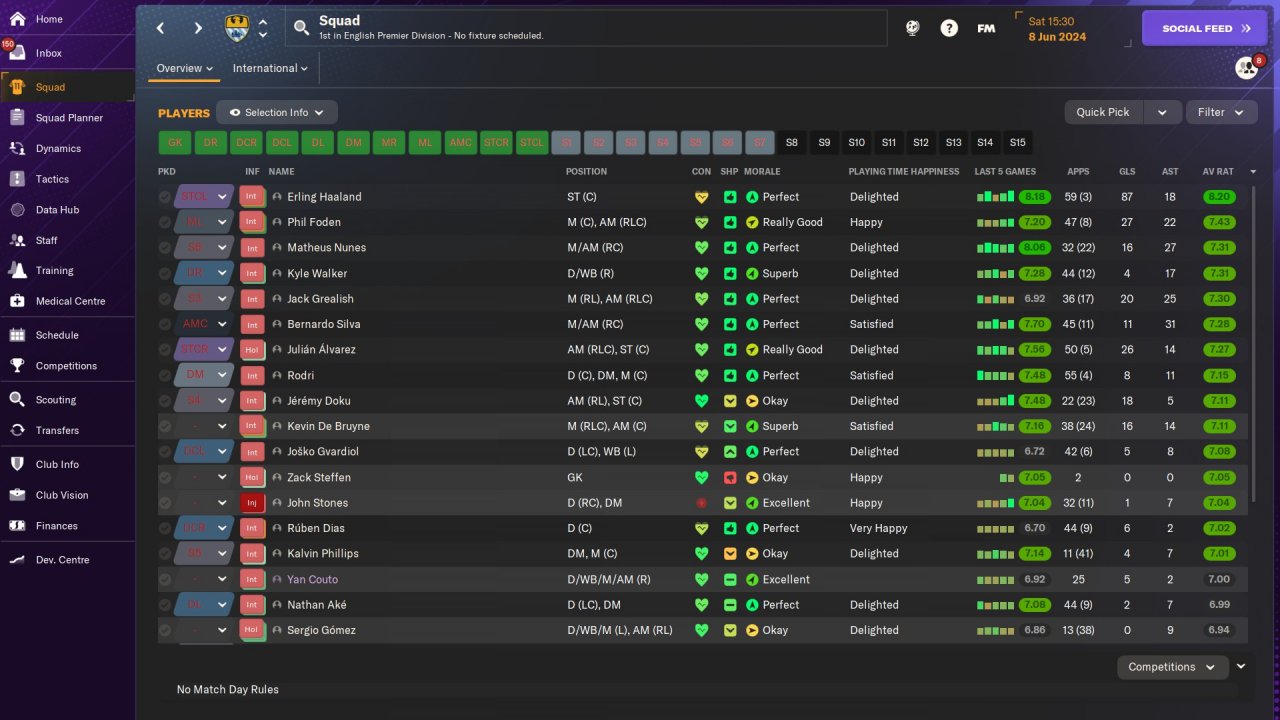Toggle the pick checkbox for Erling Haaland
The height and width of the screenshot is (720, 1280).
click(165, 197)
